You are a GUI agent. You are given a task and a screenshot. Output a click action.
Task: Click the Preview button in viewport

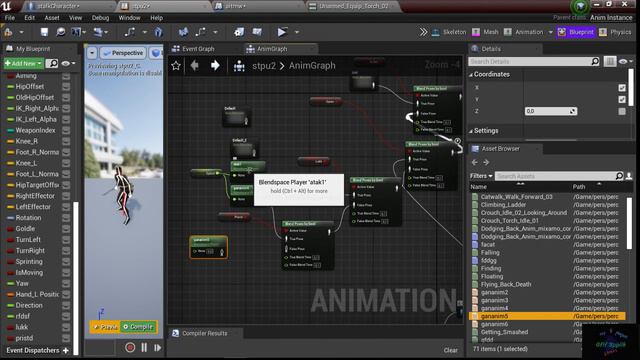pos(105,327)
